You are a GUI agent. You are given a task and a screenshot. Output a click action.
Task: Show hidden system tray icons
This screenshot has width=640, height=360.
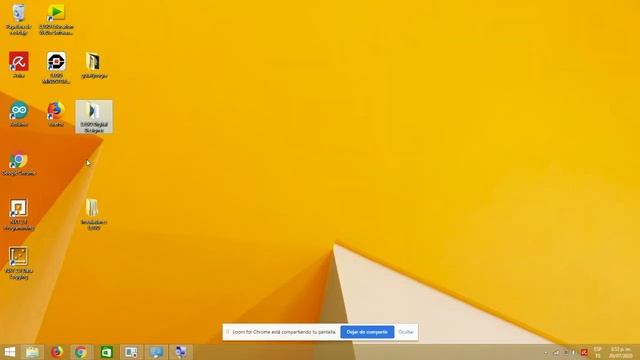coord(546,352)
